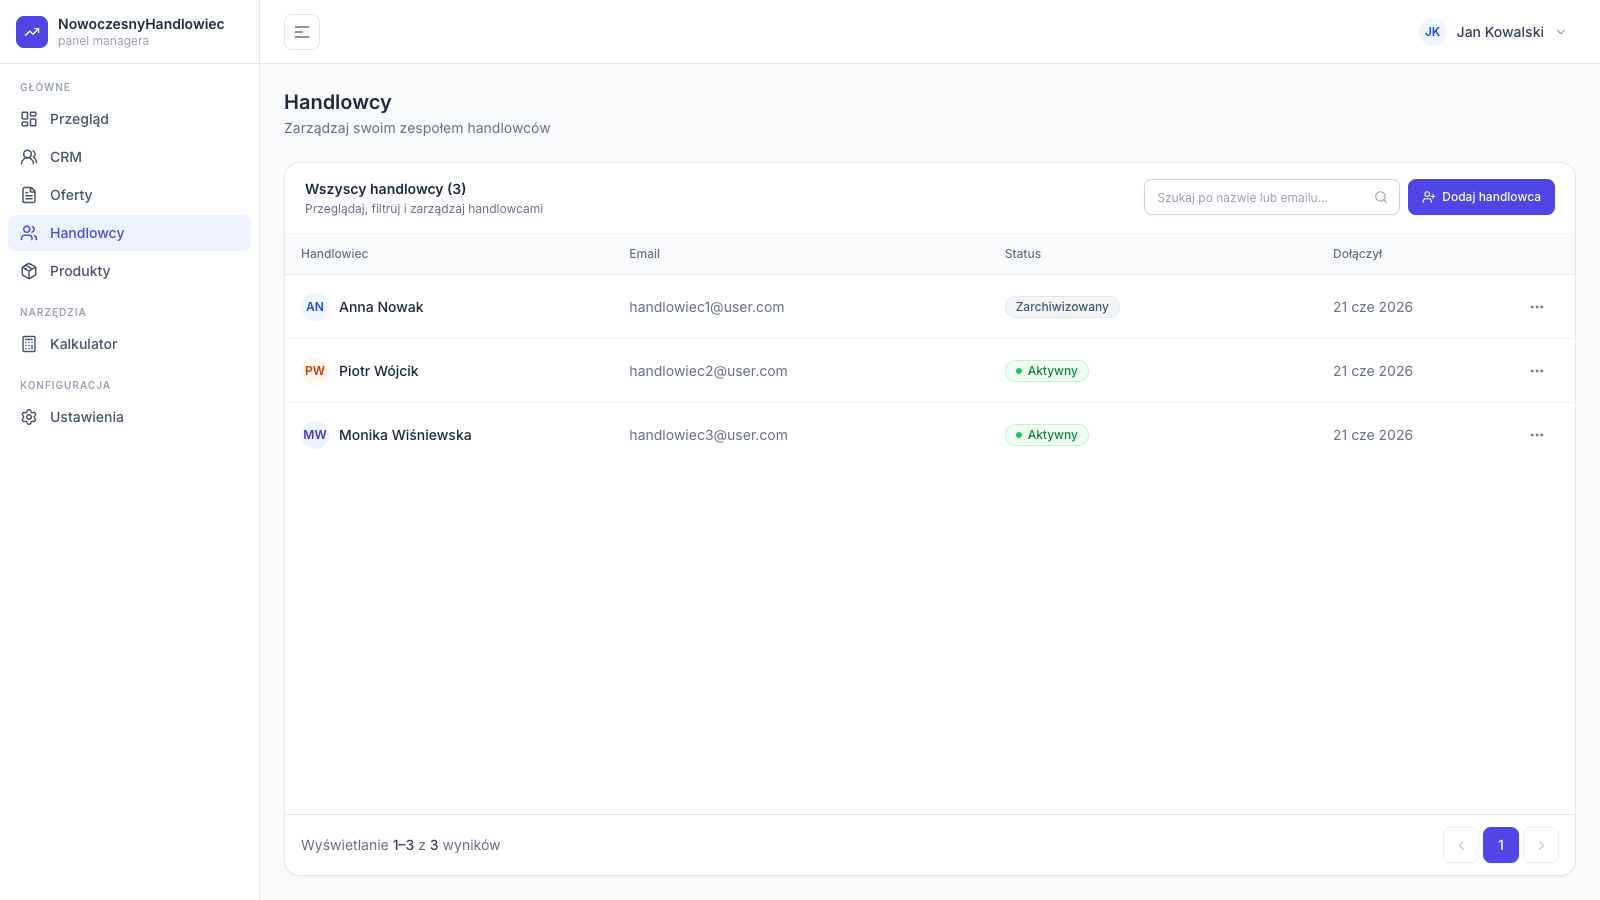
Task: Click the Handlowcy people icon
Action: point(29,233)
